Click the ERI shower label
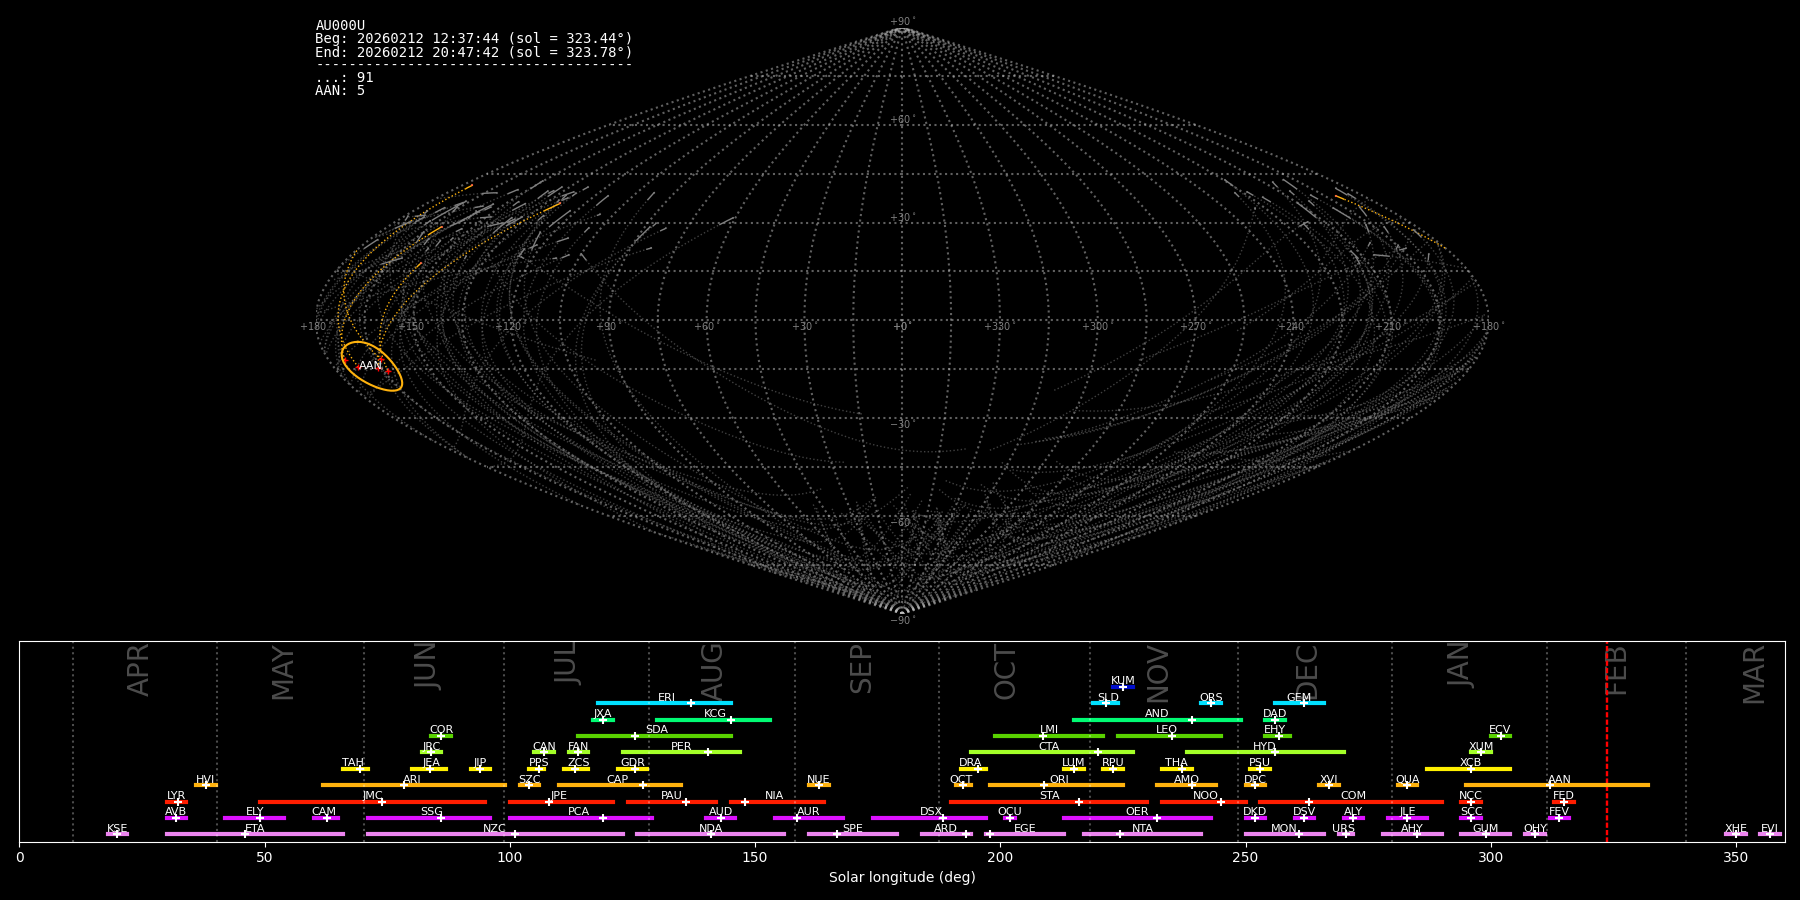The image size is (1800, 900). click(x=666, y=698)
